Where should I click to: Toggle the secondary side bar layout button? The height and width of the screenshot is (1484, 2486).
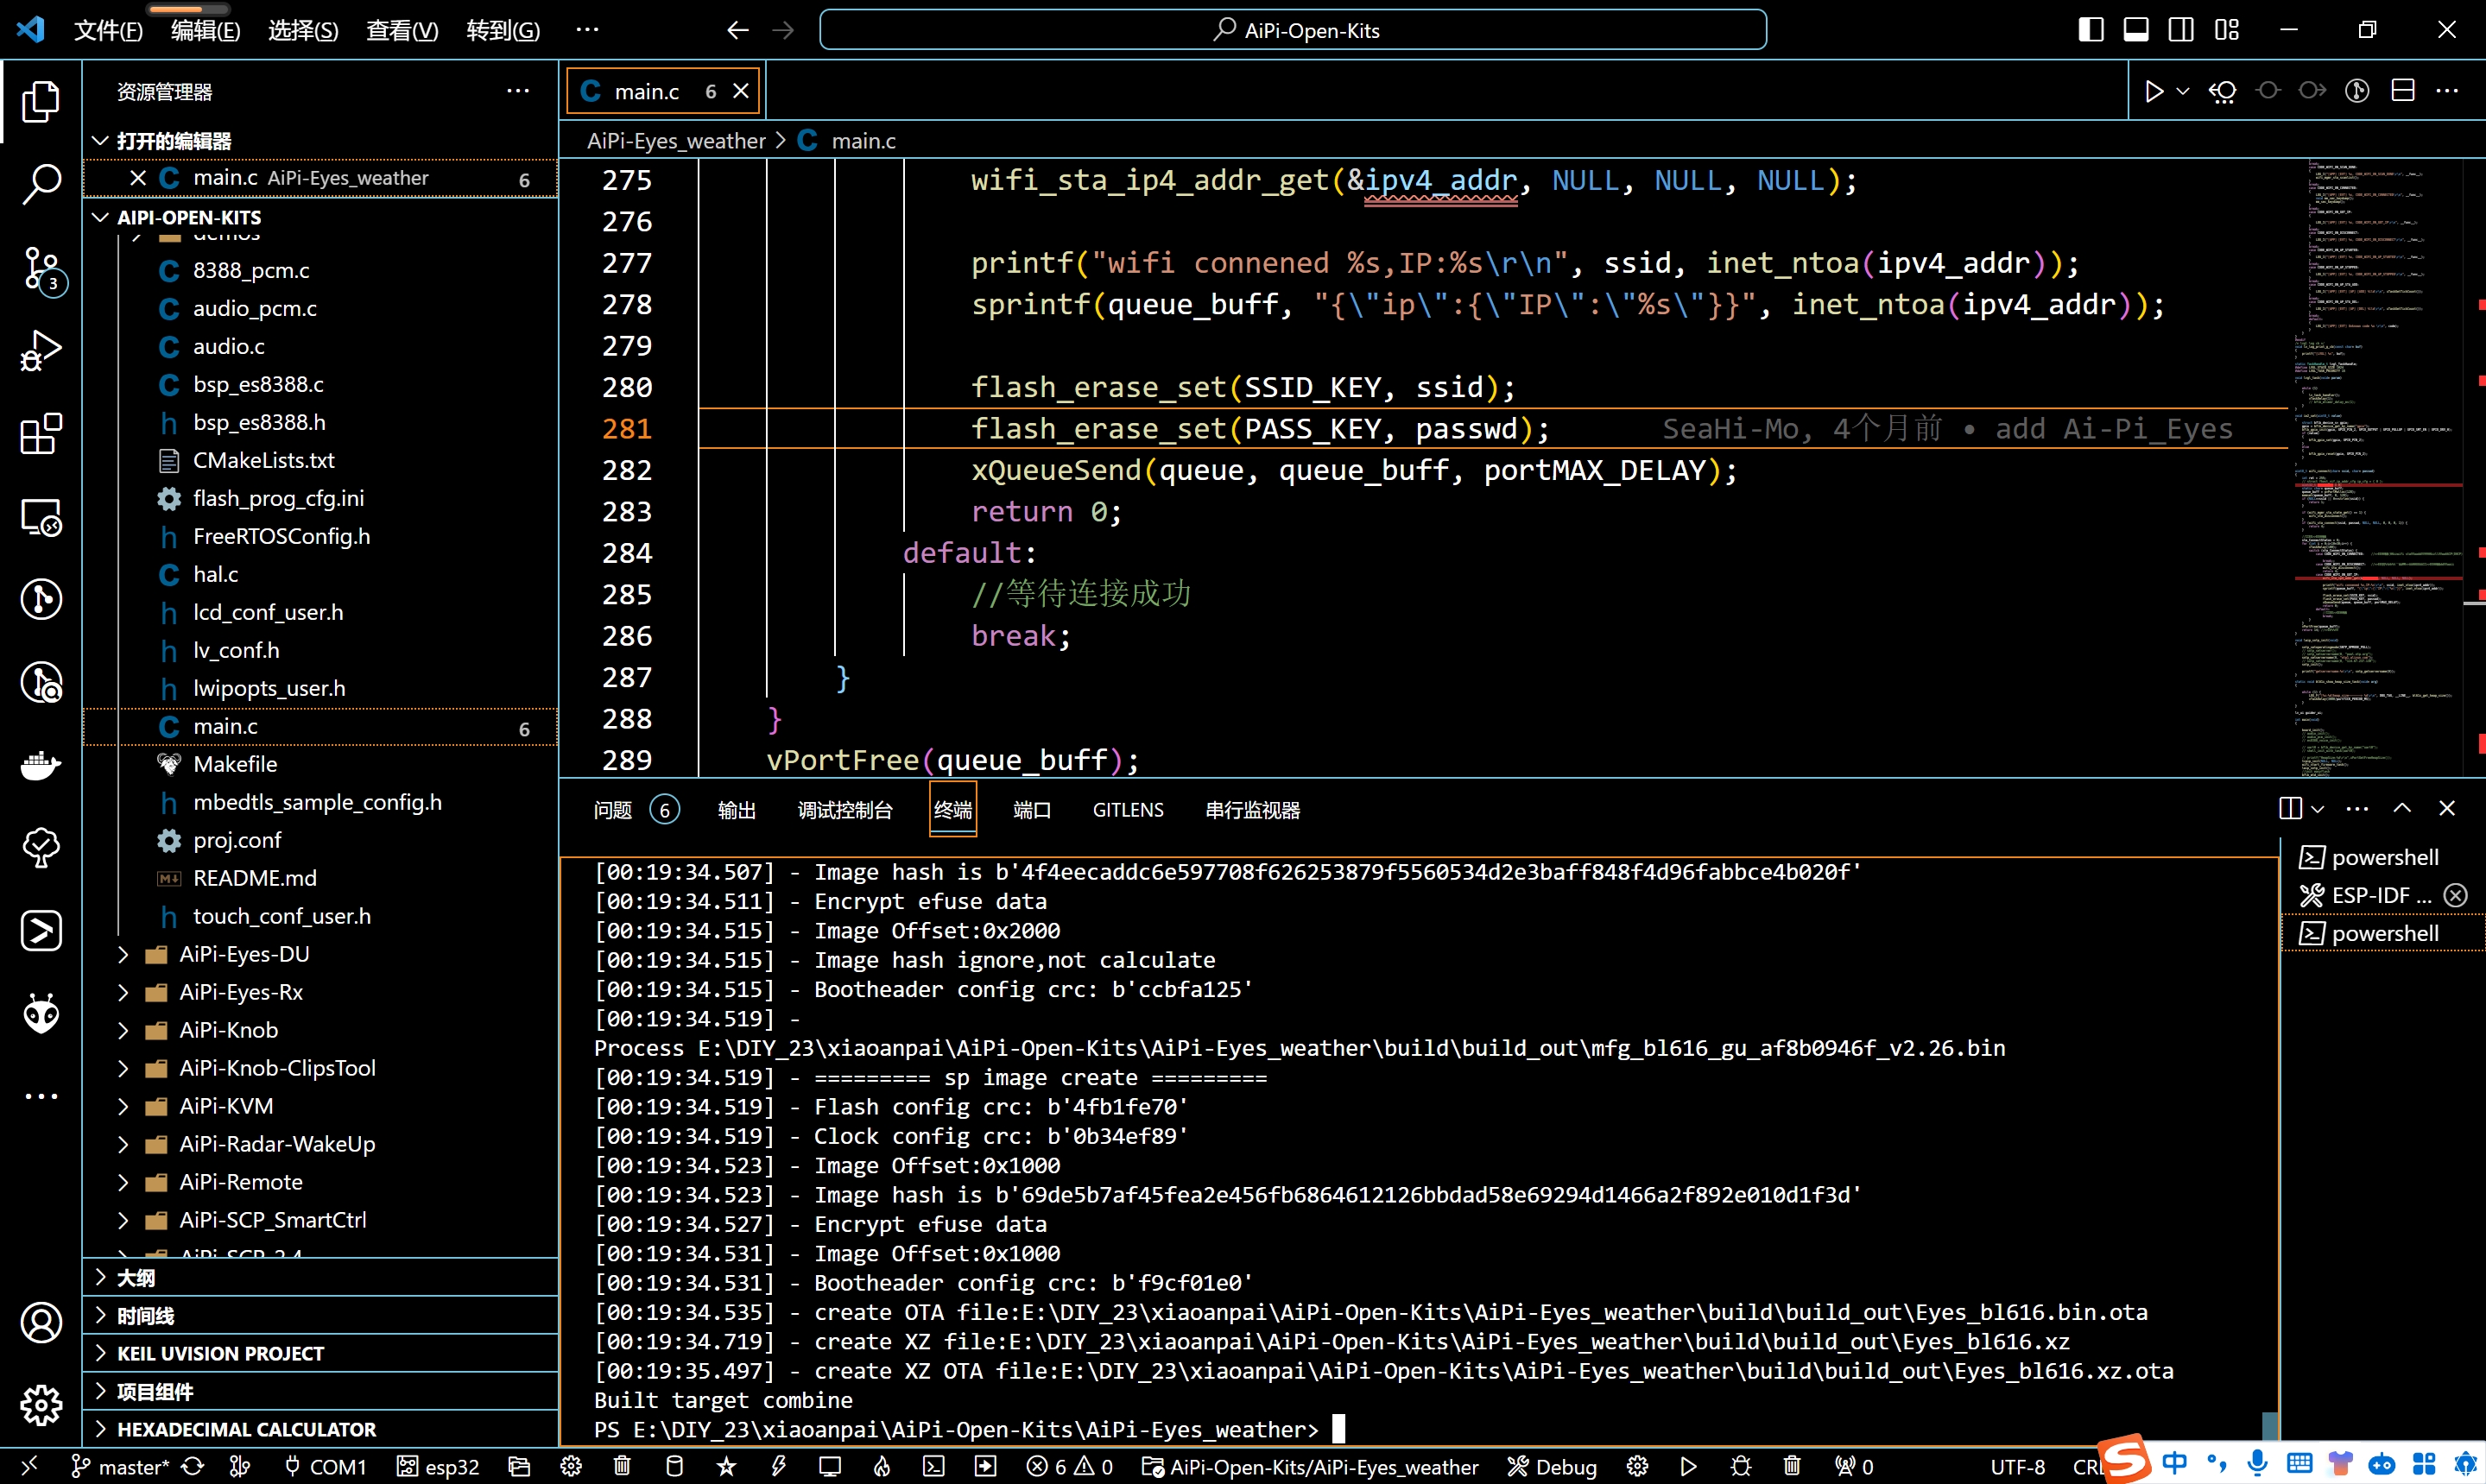coord(2180,30)
